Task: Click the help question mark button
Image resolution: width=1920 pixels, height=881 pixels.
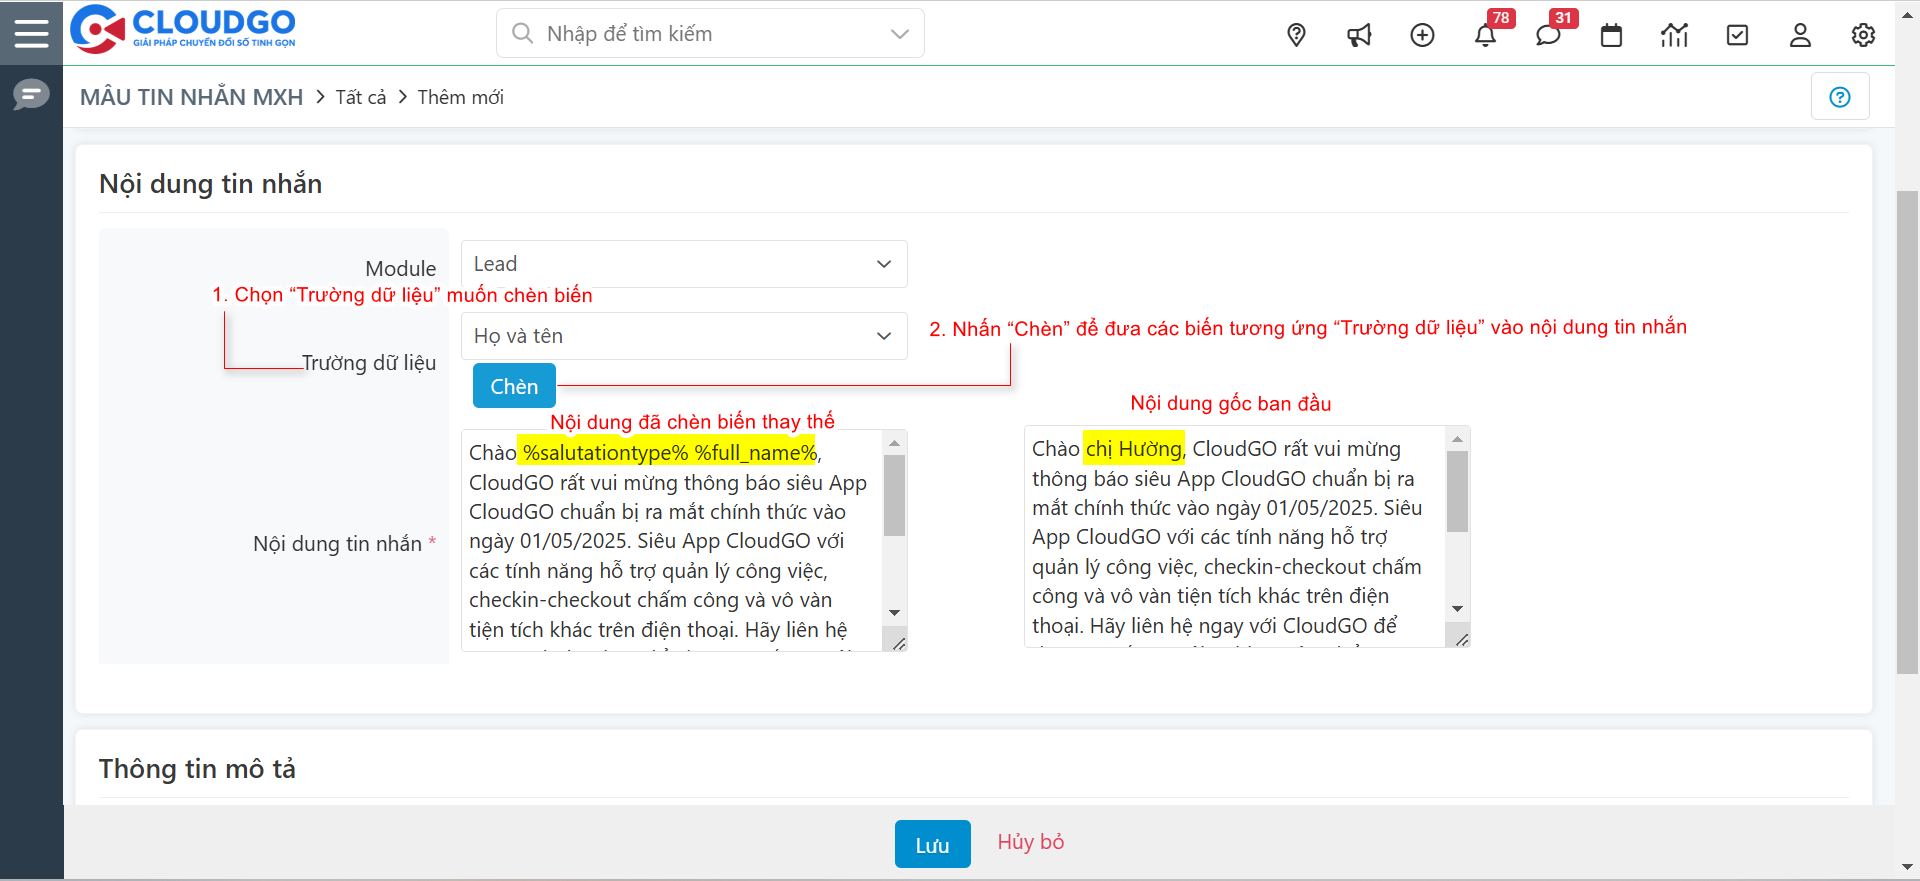Action: (1840, 97)
